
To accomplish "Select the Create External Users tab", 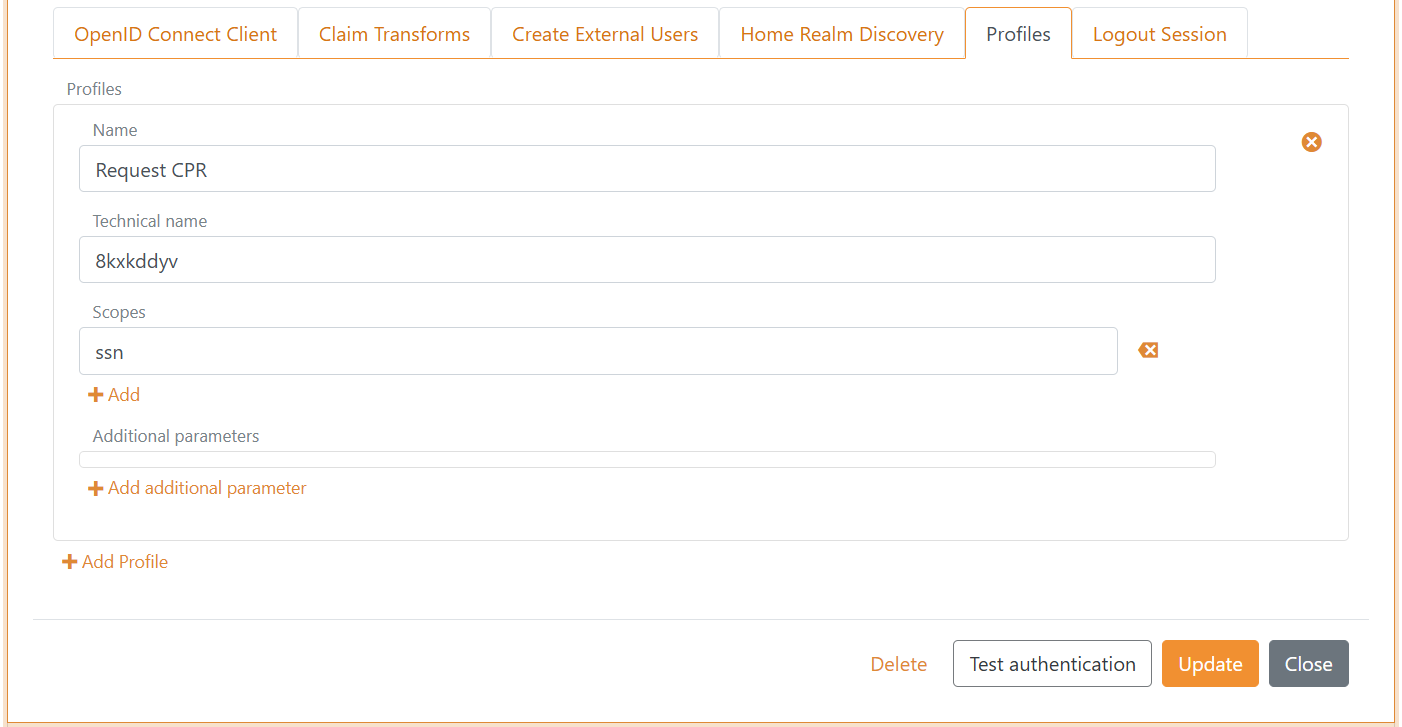I will [604, 33].
